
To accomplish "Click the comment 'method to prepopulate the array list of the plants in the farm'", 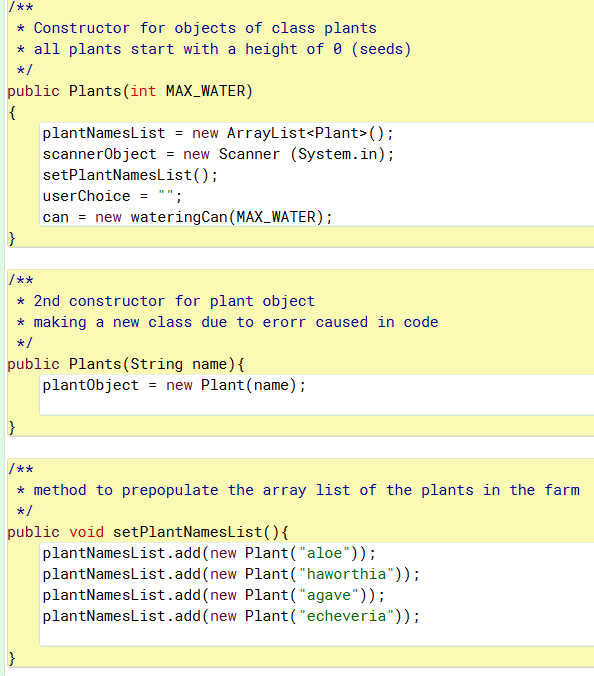I will (306, 490).
